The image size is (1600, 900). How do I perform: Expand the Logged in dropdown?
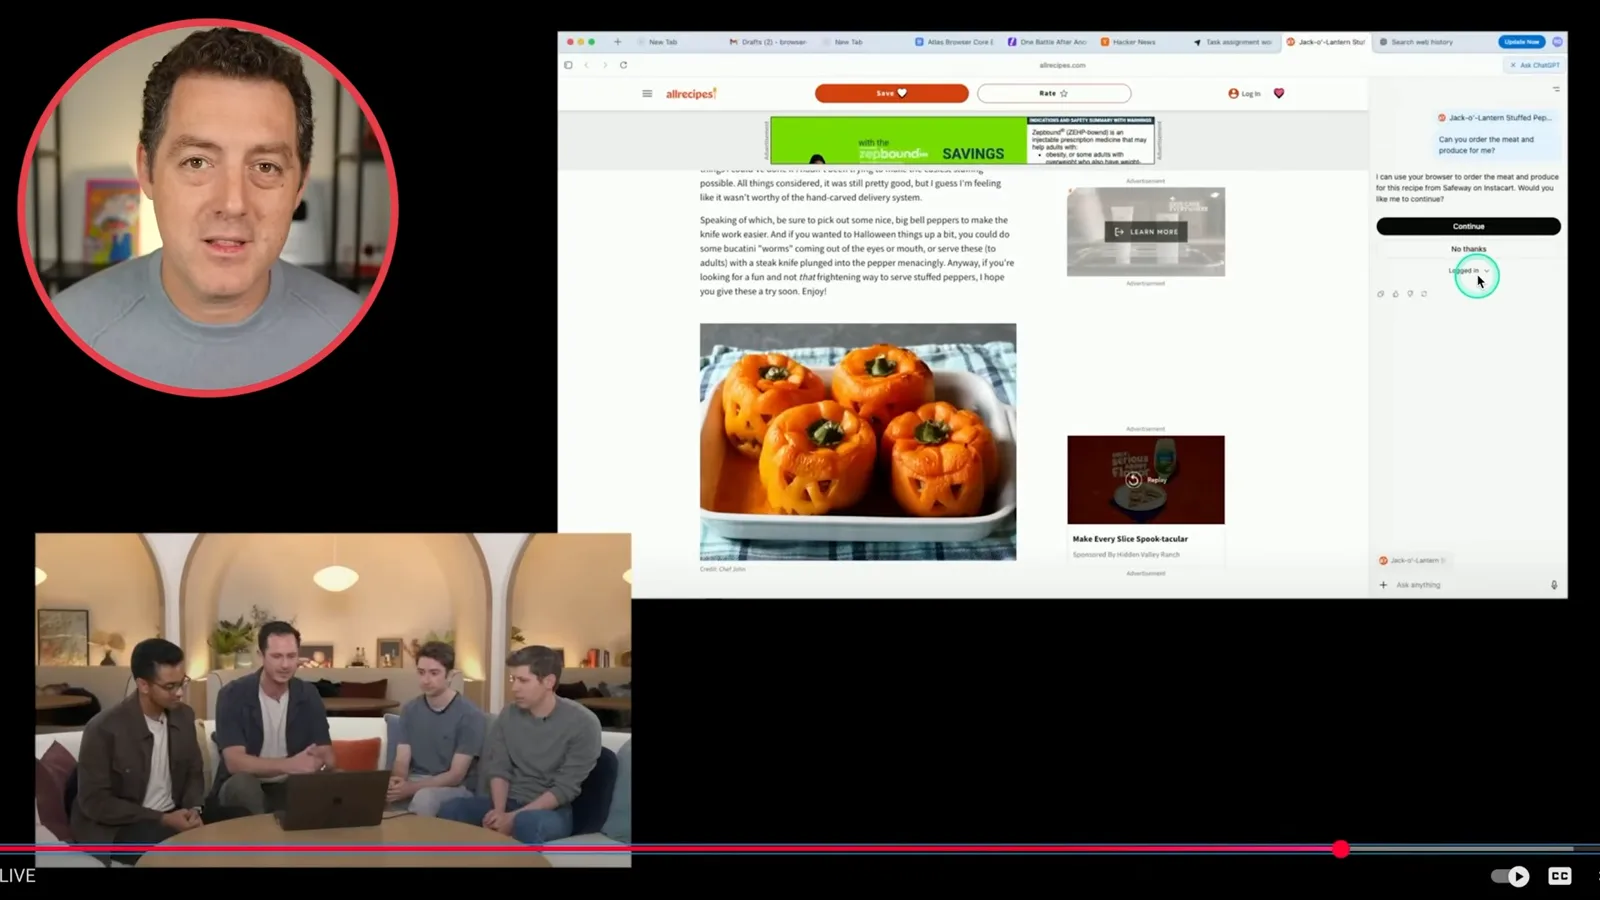1469,271
